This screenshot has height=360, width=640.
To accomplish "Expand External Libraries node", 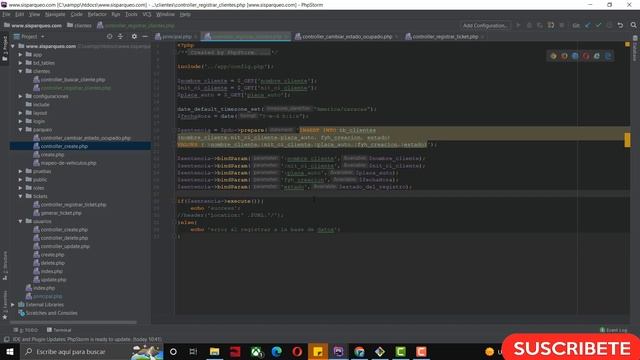I will [13, 304].
